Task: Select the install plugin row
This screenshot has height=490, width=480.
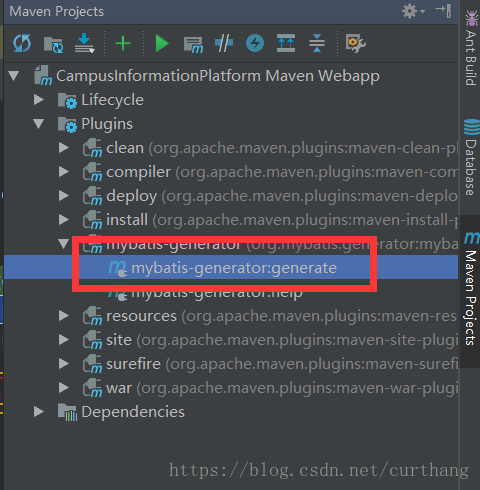Action: 231,220
